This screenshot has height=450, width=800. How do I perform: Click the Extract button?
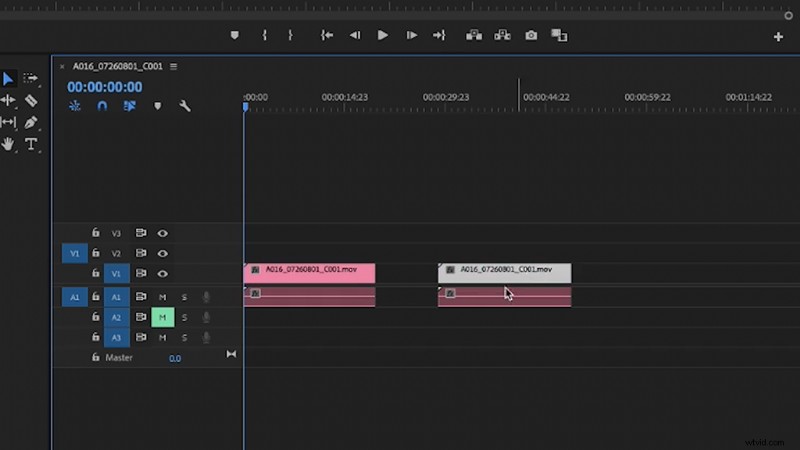click(503, 35)
